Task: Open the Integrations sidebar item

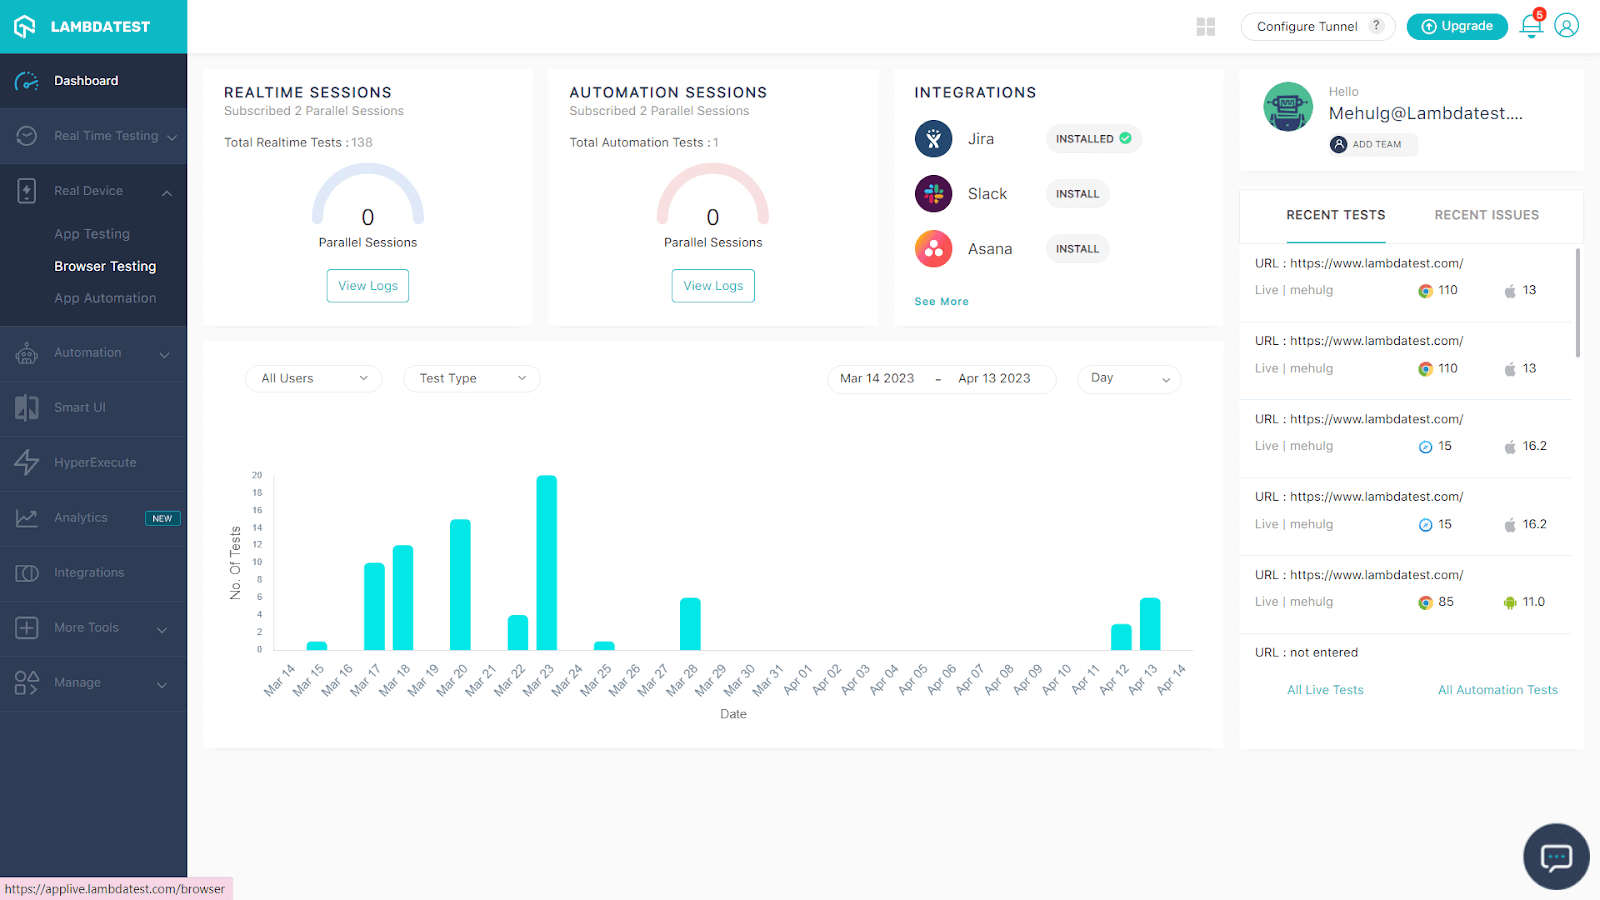Action: (x=89, y=572)
